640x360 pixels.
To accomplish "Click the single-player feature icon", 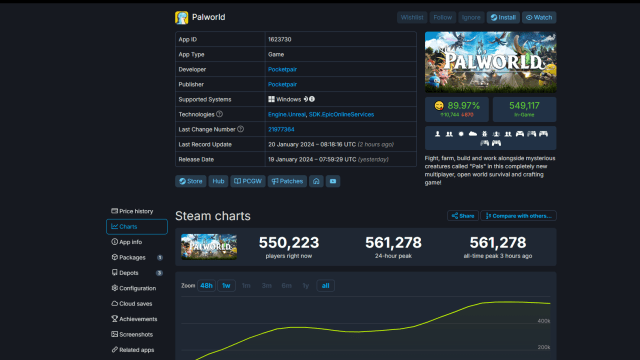I will [438, 134].
